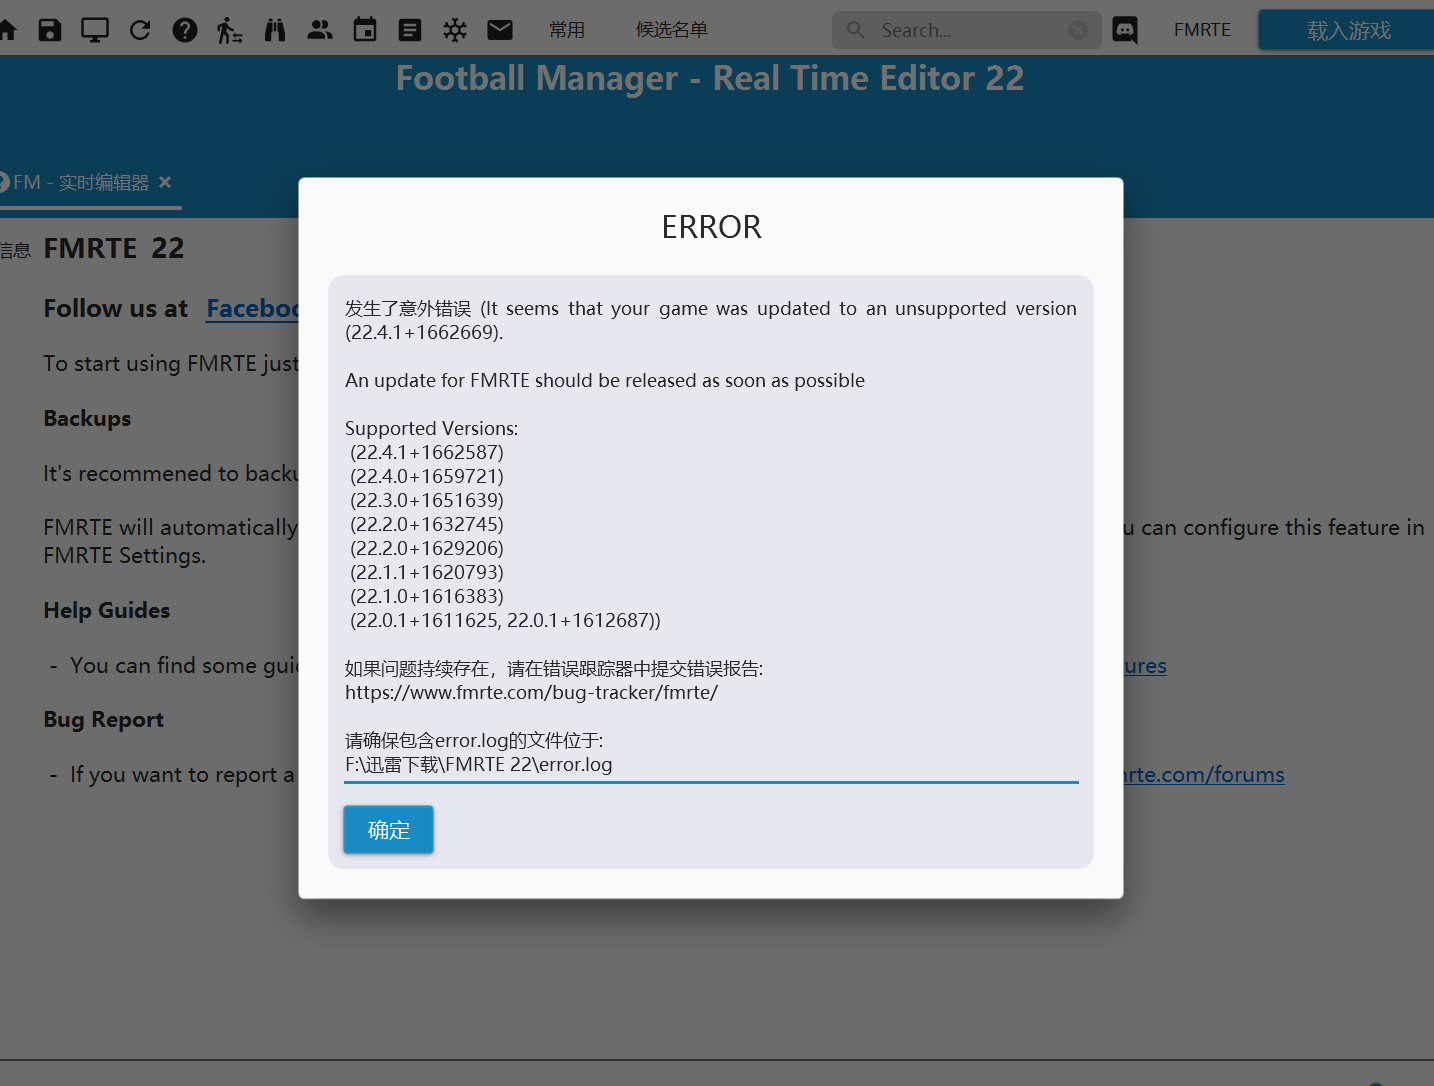This screenshot has width=1434, height=1086.
Task: Click the 载入游戏 load game button
Action: (x=1348, y=30)
